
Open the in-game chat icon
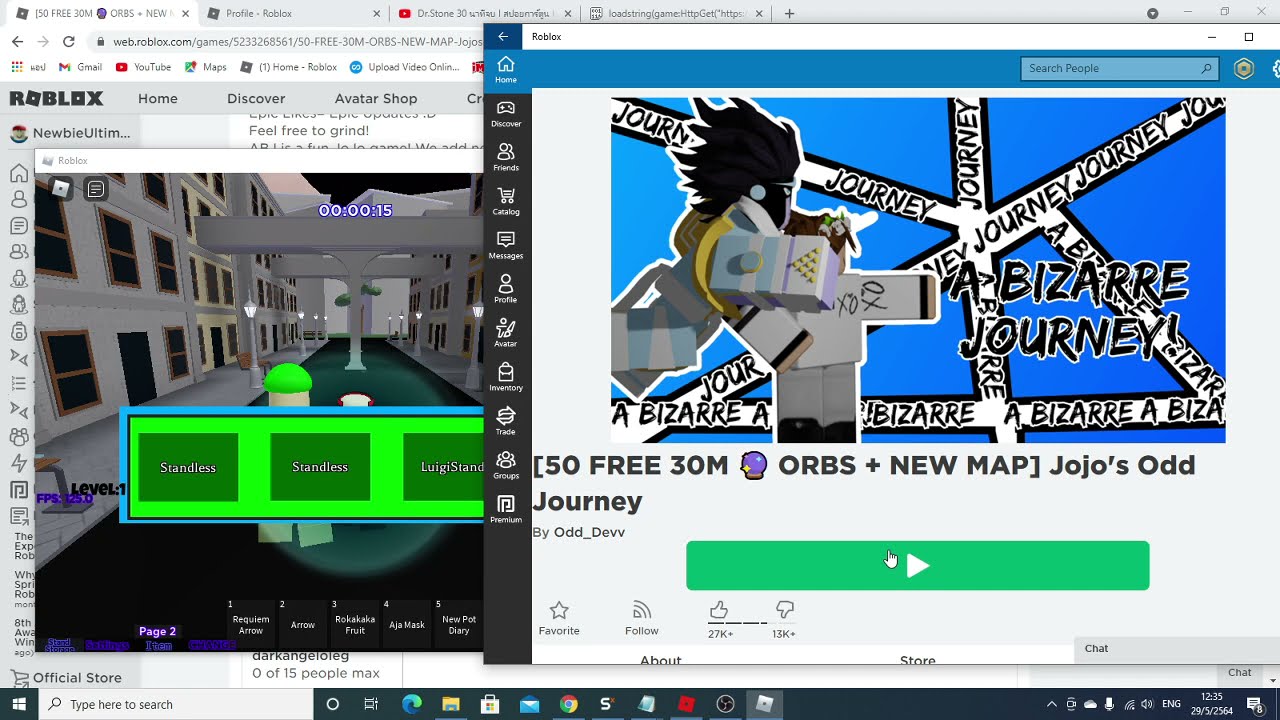tap(95, 188)
